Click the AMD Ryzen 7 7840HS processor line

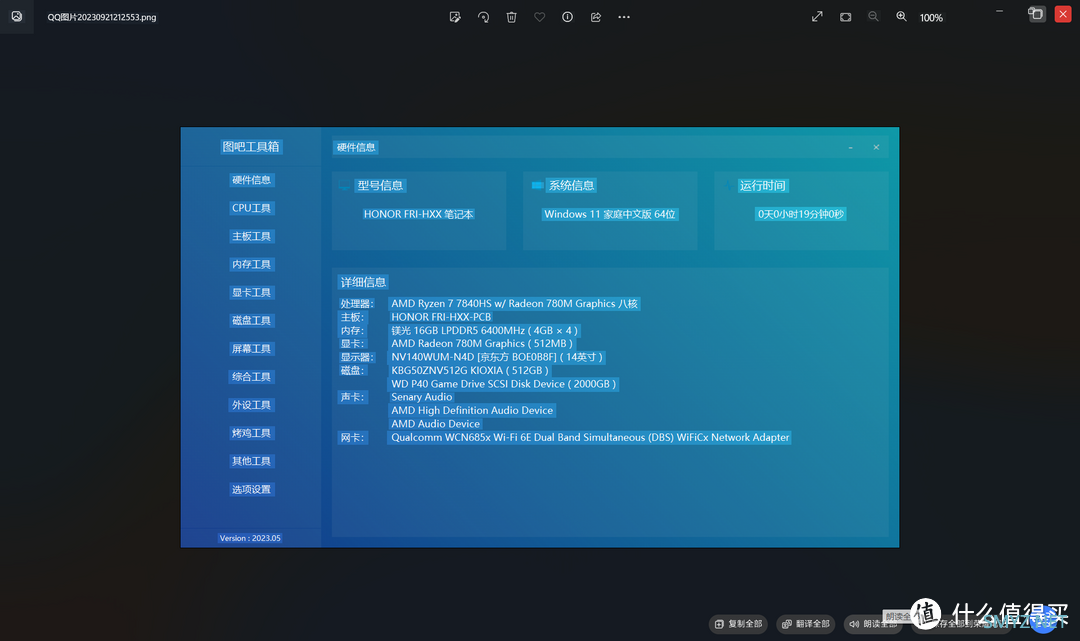(x=515, y=304)
